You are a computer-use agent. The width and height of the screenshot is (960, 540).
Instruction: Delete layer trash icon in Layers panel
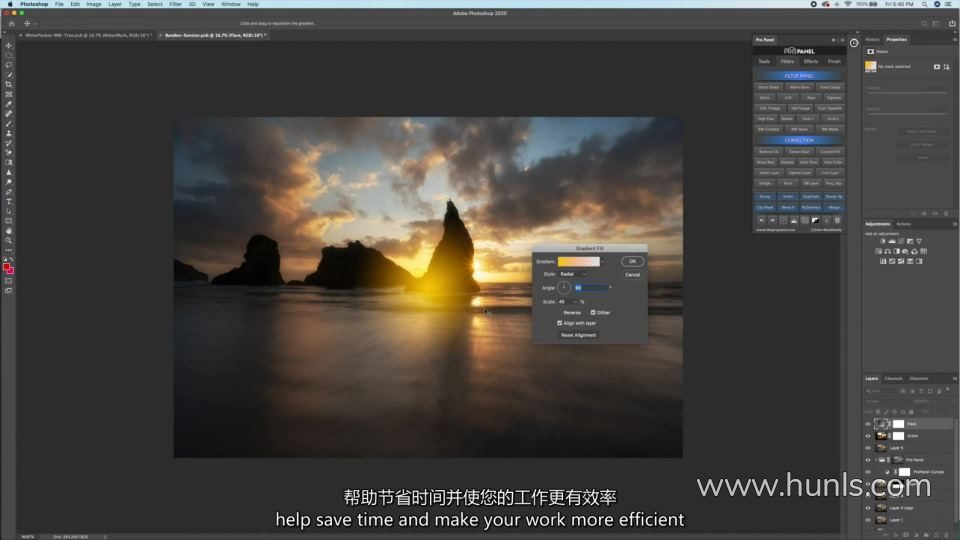tap(946, 534)
